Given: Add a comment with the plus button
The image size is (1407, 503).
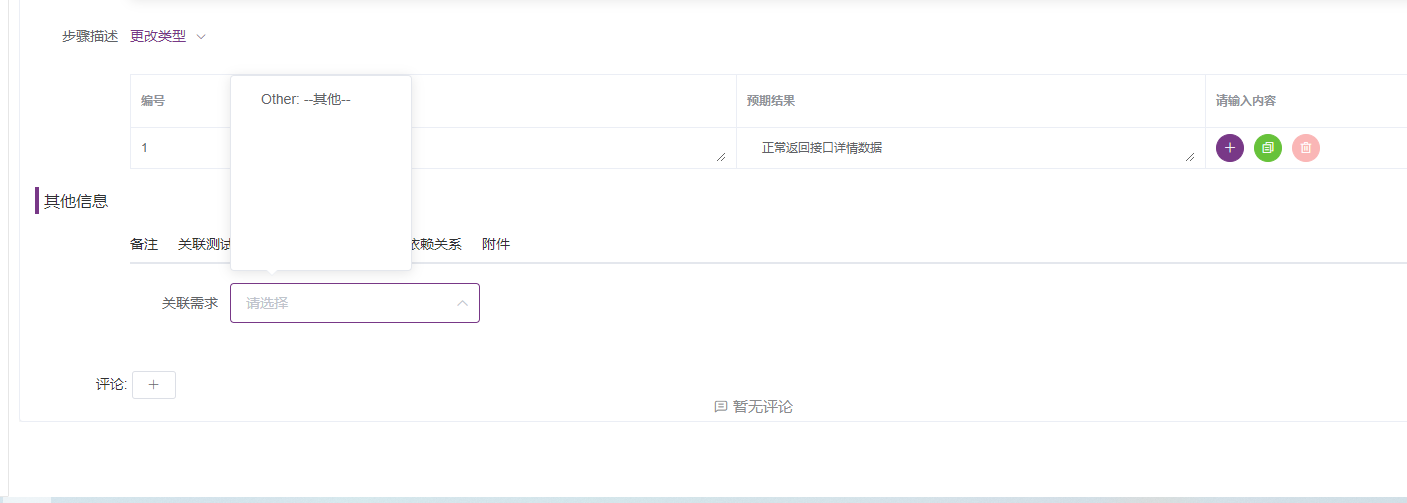Looking at the screenshot, I should point(154,385).
